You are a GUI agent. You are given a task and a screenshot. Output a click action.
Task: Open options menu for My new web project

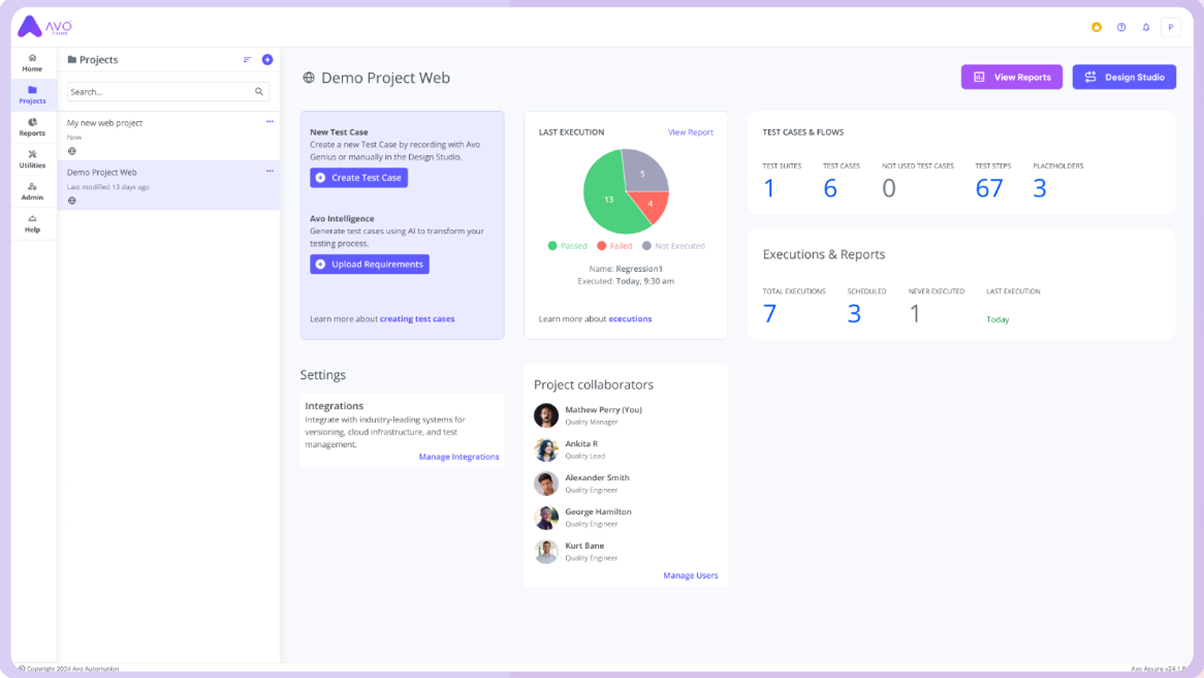tap(269, 122)
